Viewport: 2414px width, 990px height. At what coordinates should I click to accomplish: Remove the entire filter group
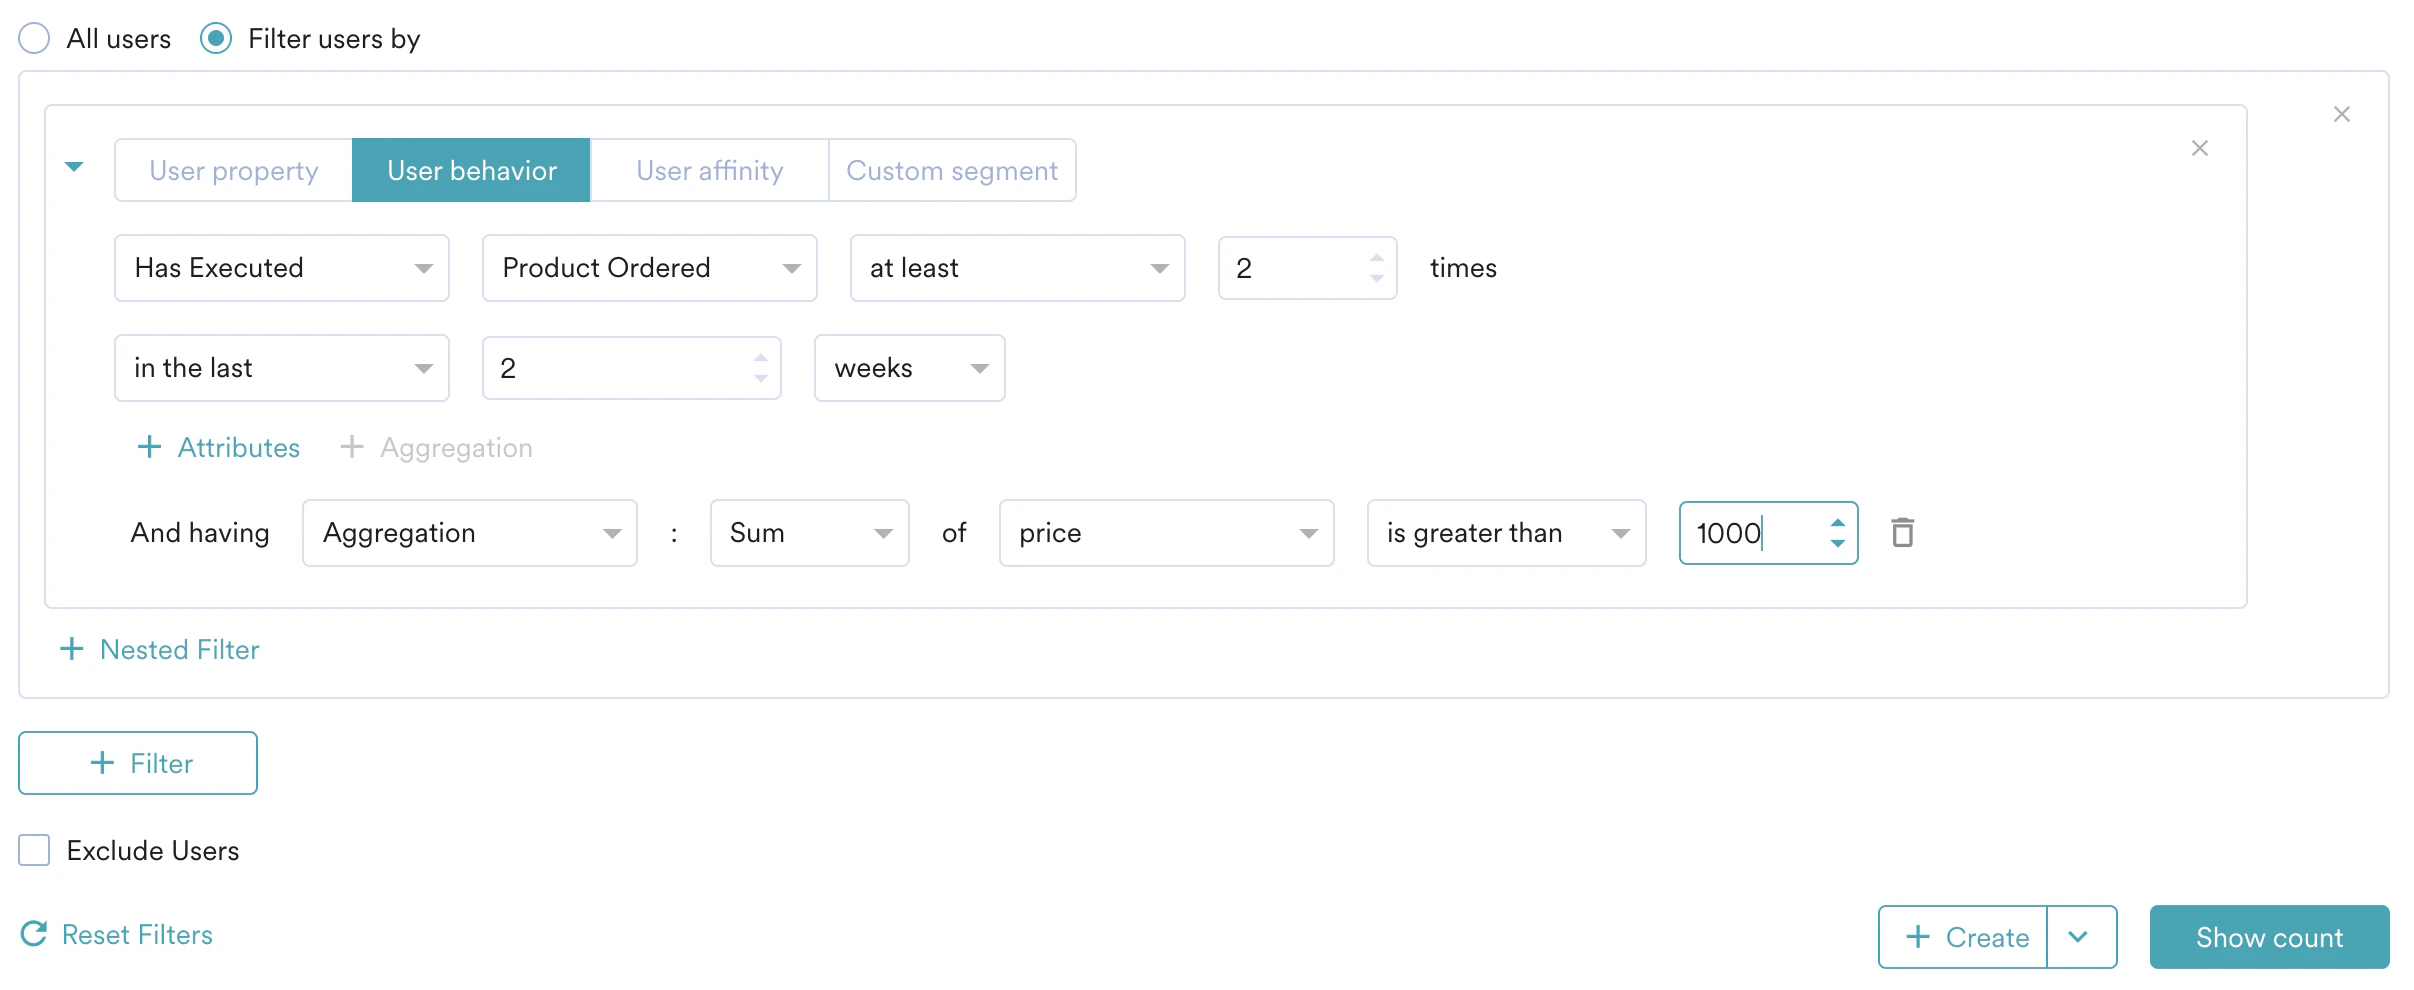2342,114
